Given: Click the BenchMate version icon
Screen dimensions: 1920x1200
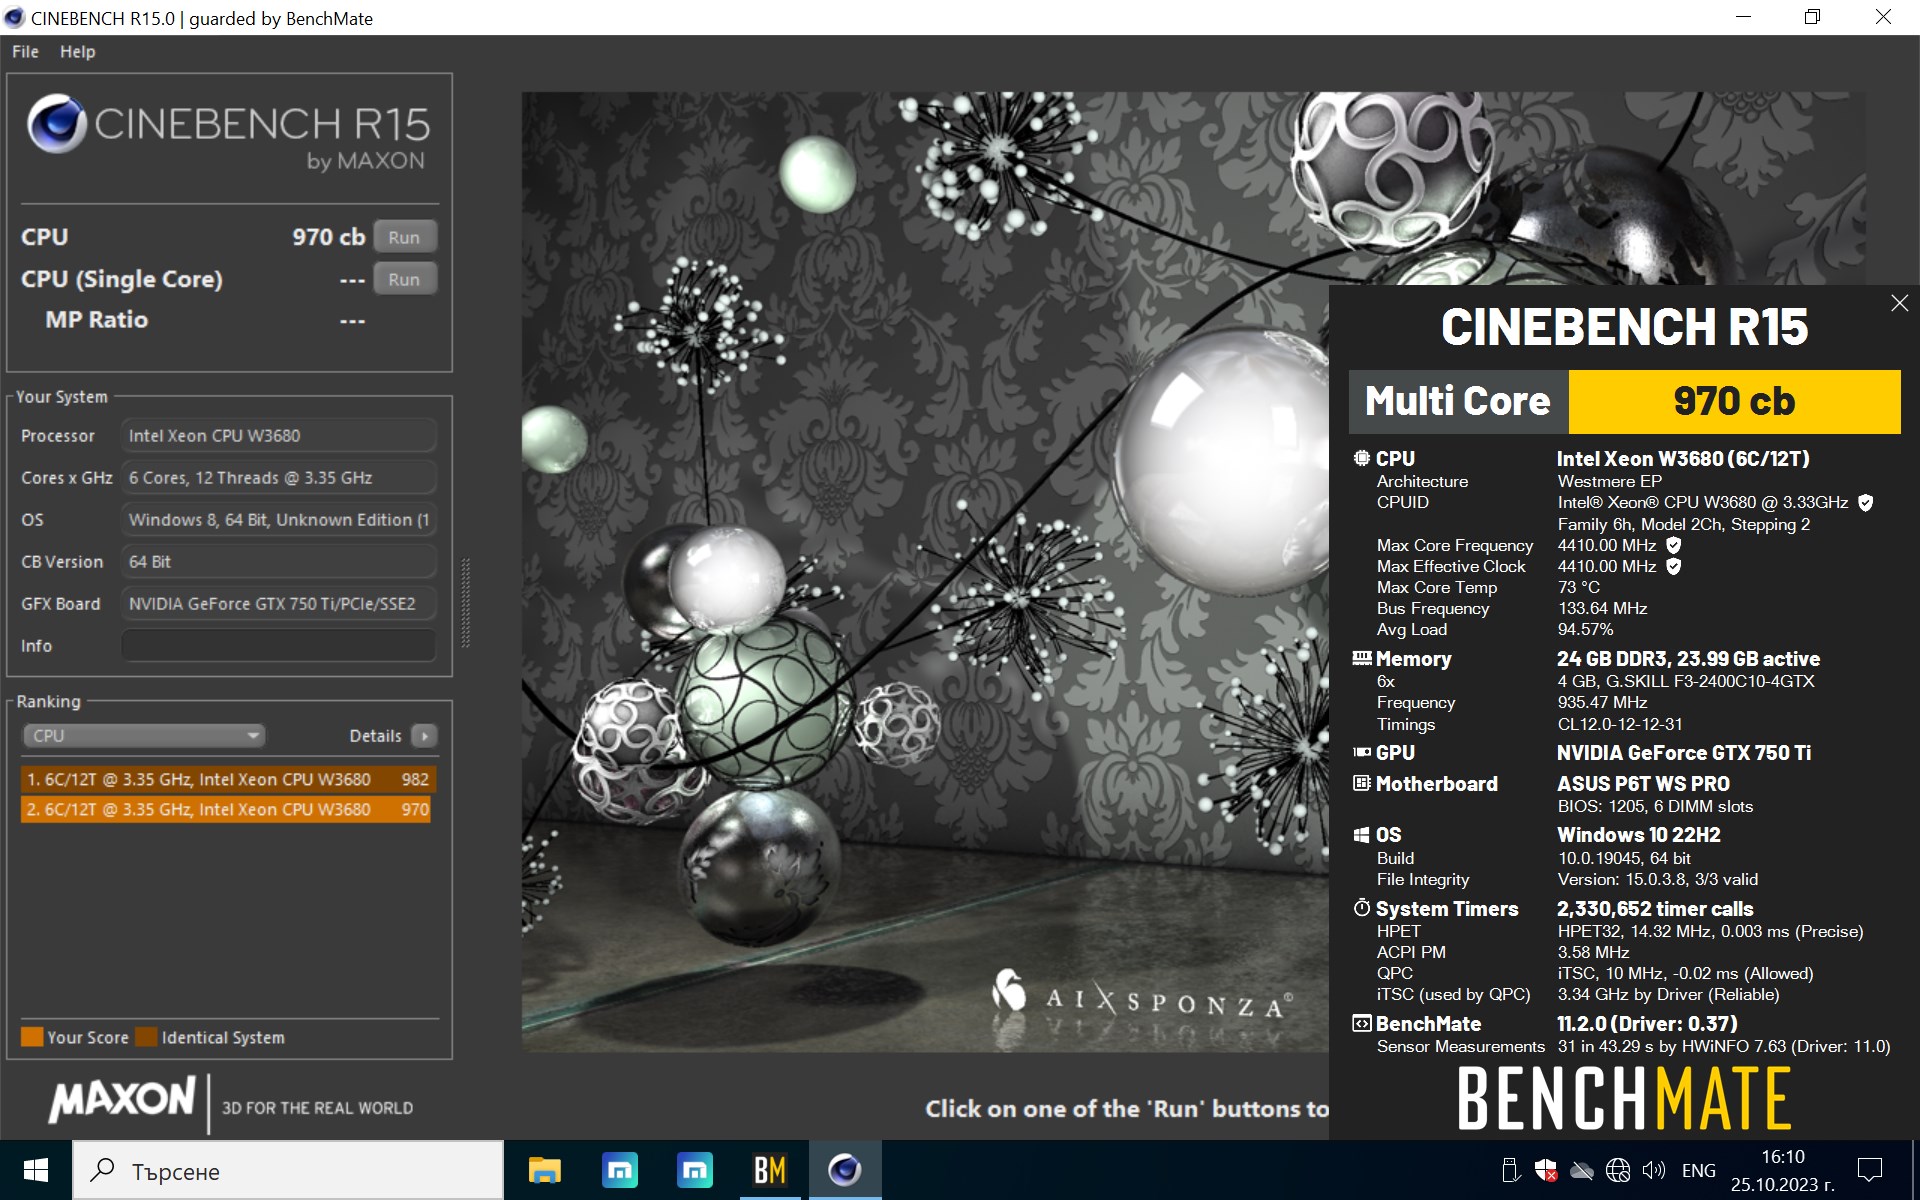Looking at the screenshot, I should point(1362,1023).
